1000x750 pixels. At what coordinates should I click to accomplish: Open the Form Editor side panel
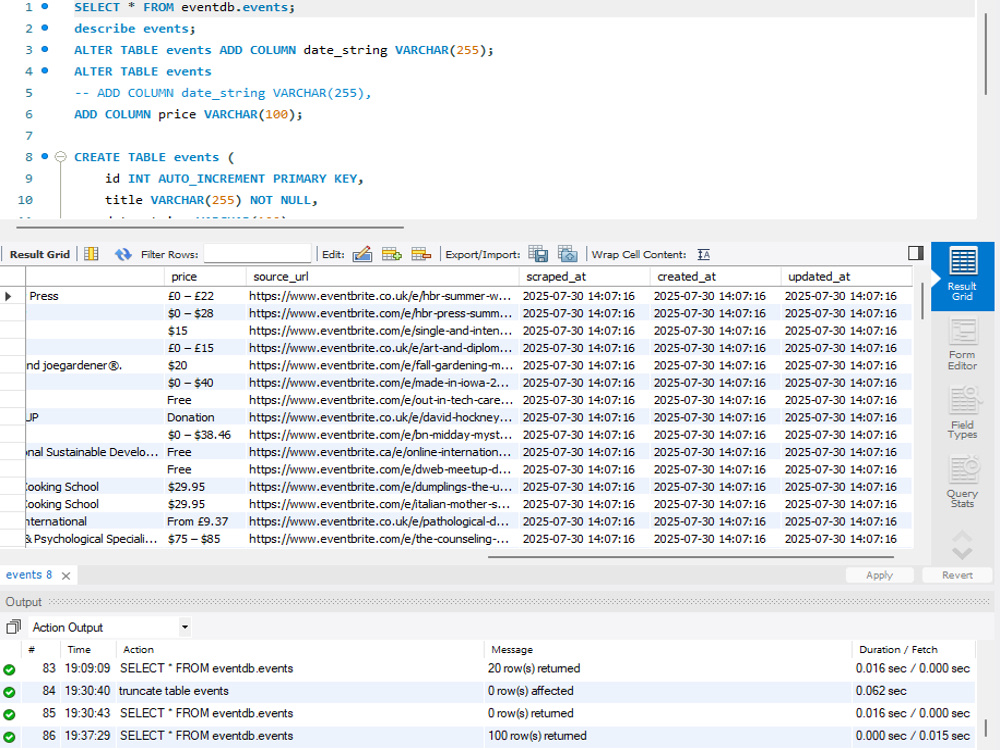coord(962,345)
